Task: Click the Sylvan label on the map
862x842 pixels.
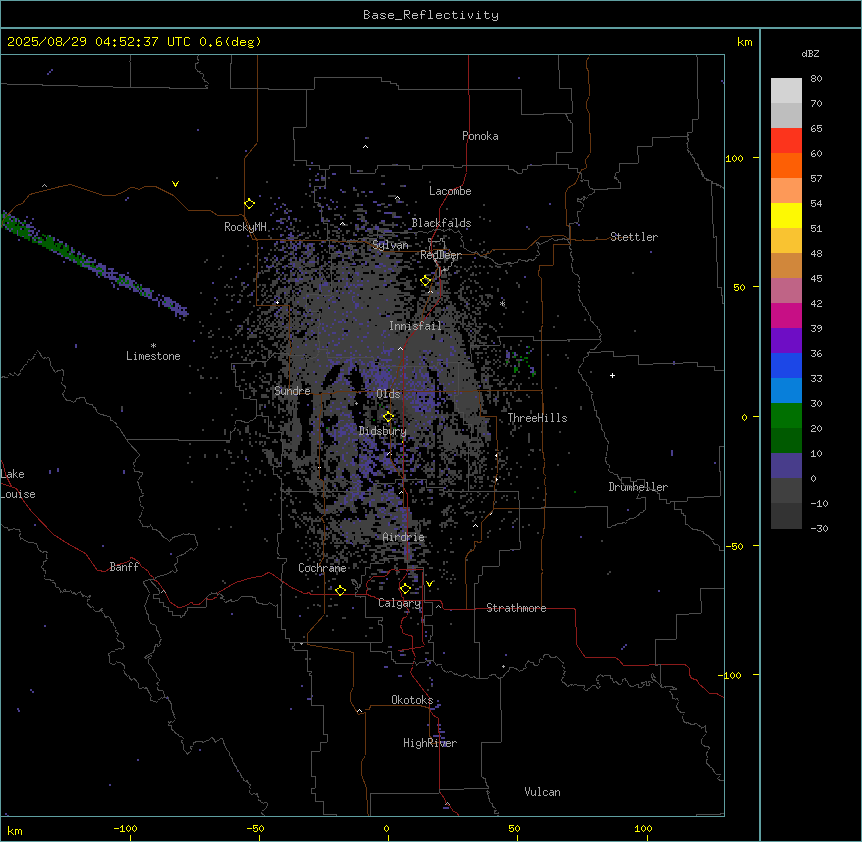Action: point(390,245)
